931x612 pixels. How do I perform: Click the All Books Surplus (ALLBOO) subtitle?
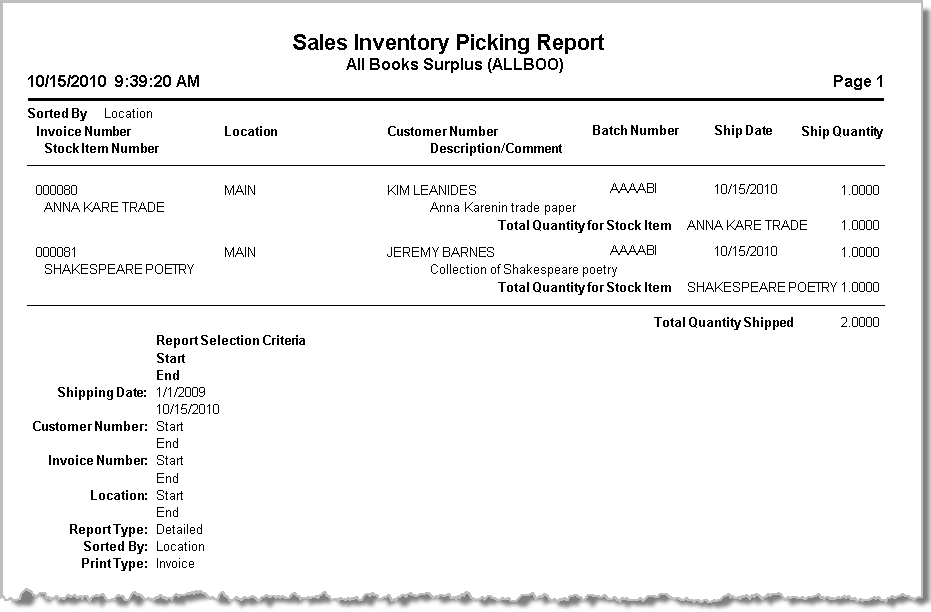(x=448, y=64)
